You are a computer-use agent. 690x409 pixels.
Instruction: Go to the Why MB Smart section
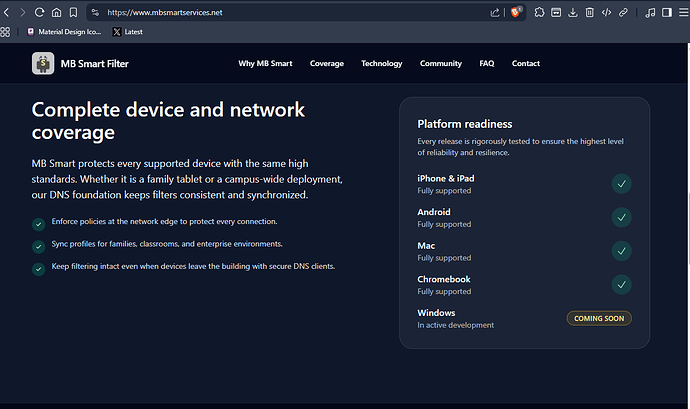click(265, 63)
